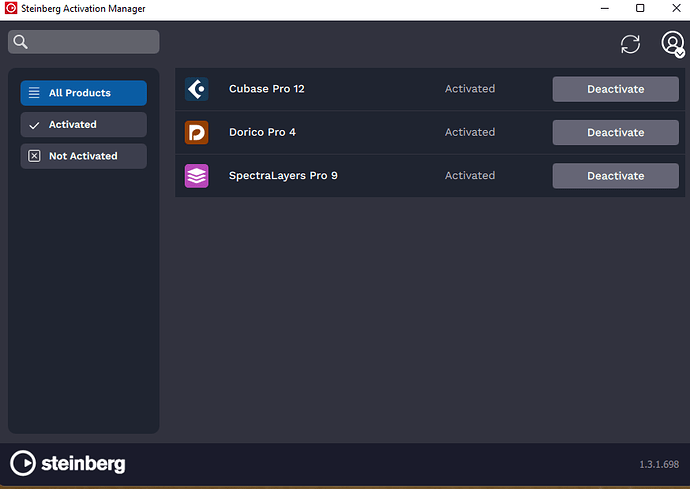690x489 pixels.
Task: Click the Cubase Pro 12 product icon
Action: 196,89
